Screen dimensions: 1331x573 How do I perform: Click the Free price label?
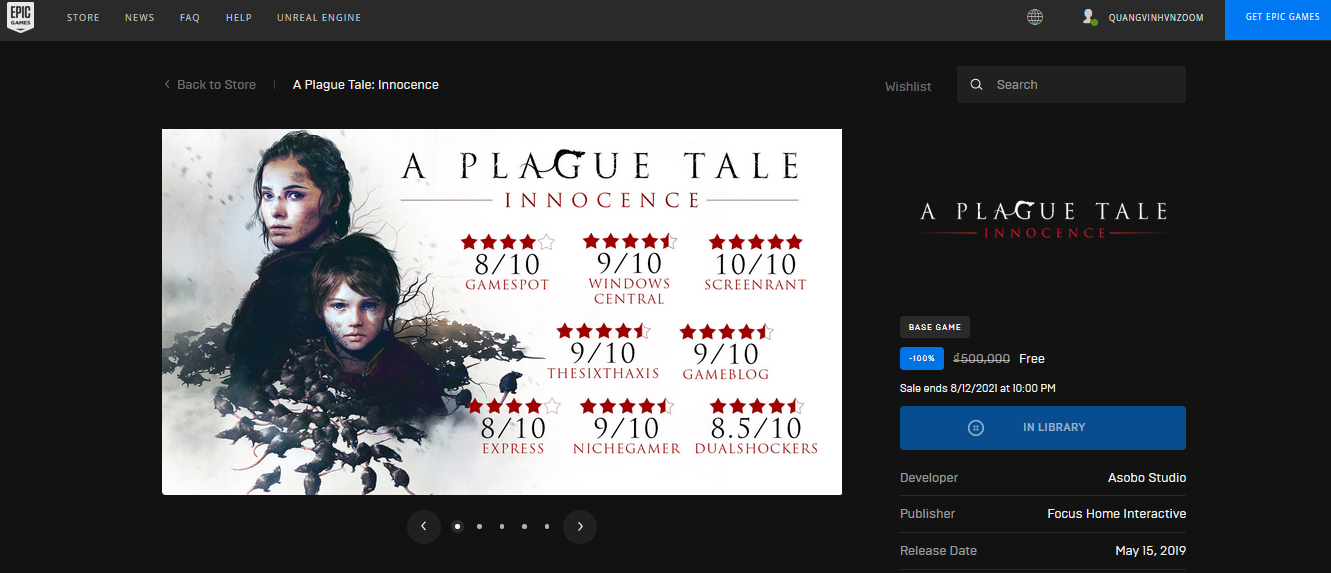1032,359
